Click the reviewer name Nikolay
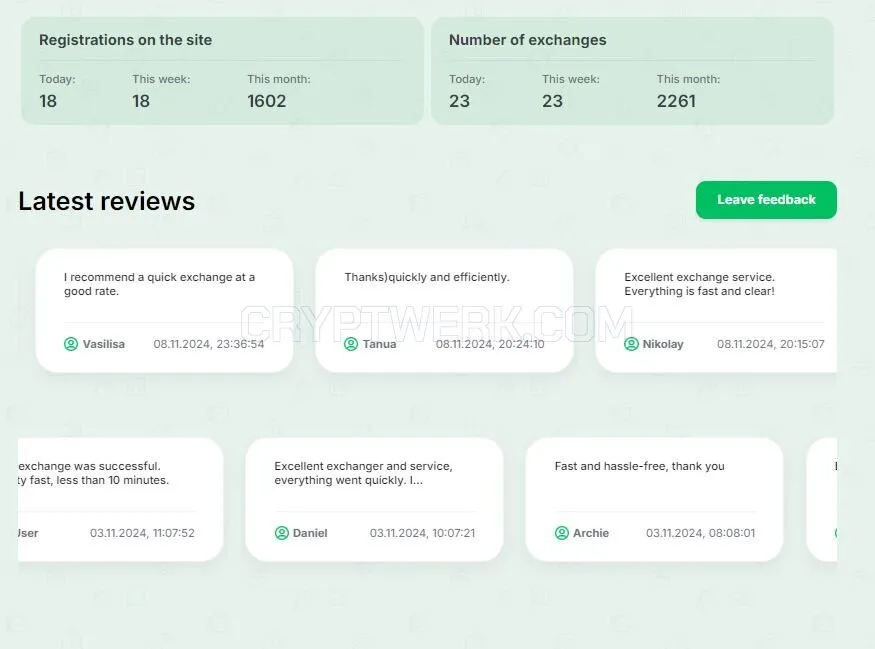 (x=663, y=344)
